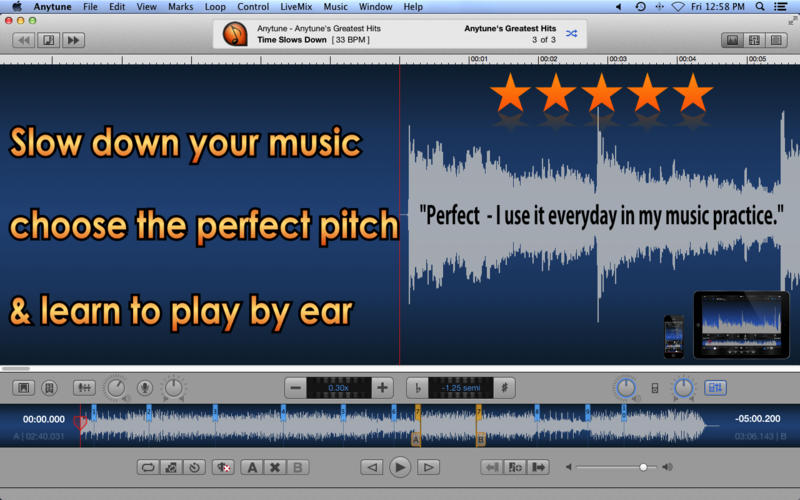
Task: Select mark 2 on the overview waveform
Action: point(148,412)
